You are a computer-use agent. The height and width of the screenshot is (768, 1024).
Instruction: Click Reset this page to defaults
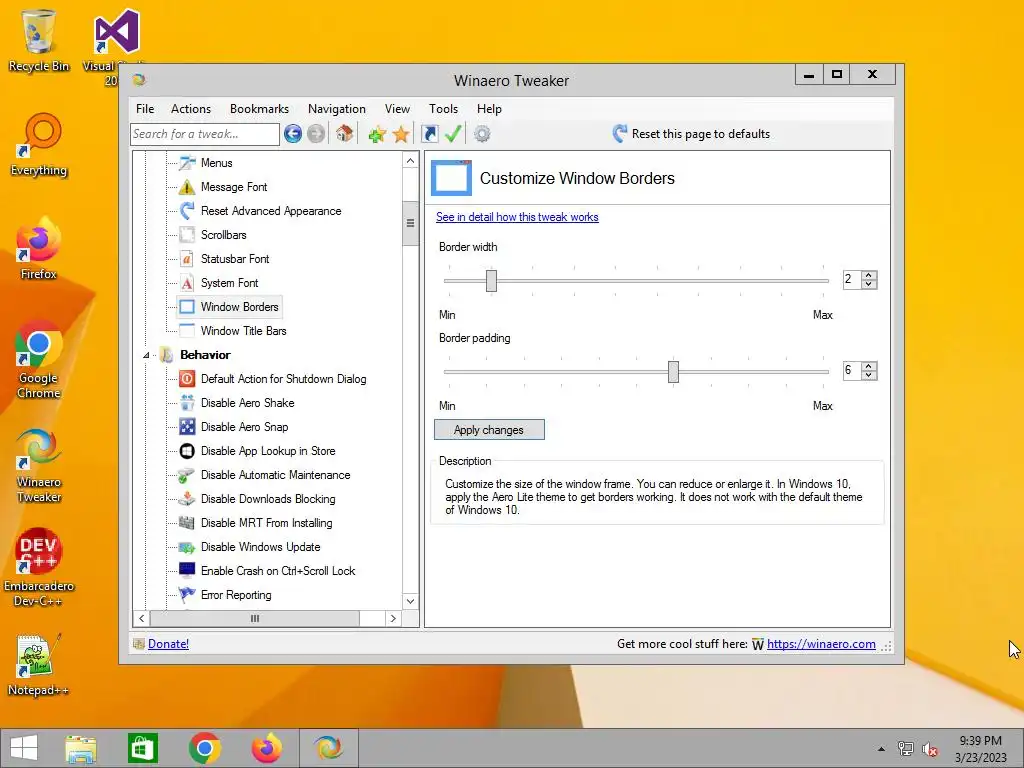pos(692,134)
